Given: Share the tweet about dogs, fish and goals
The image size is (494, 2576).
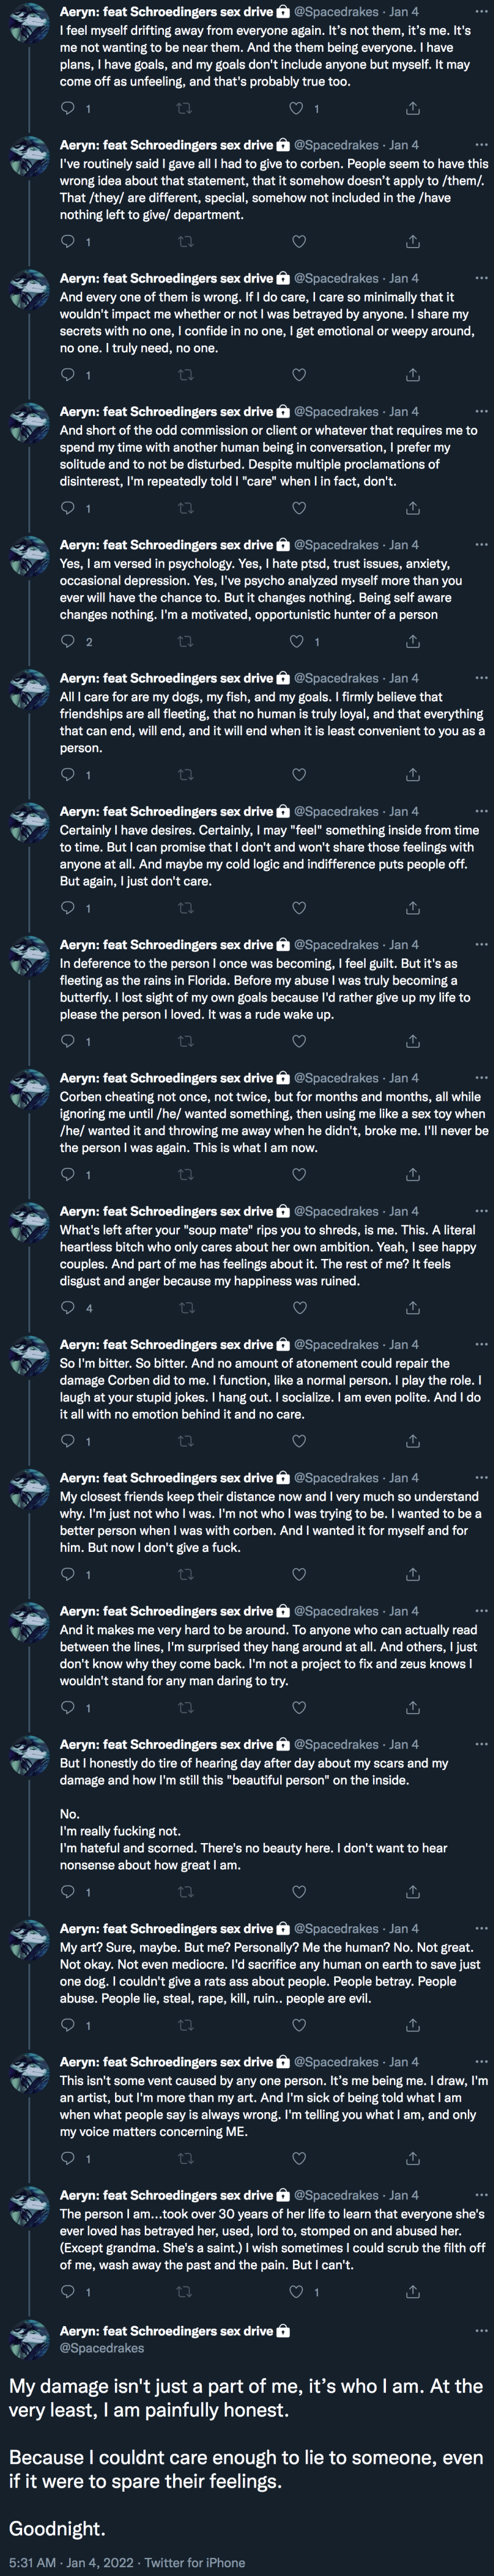Looking at the screenshot, I should pyautogui.click(x=412, y=774).
